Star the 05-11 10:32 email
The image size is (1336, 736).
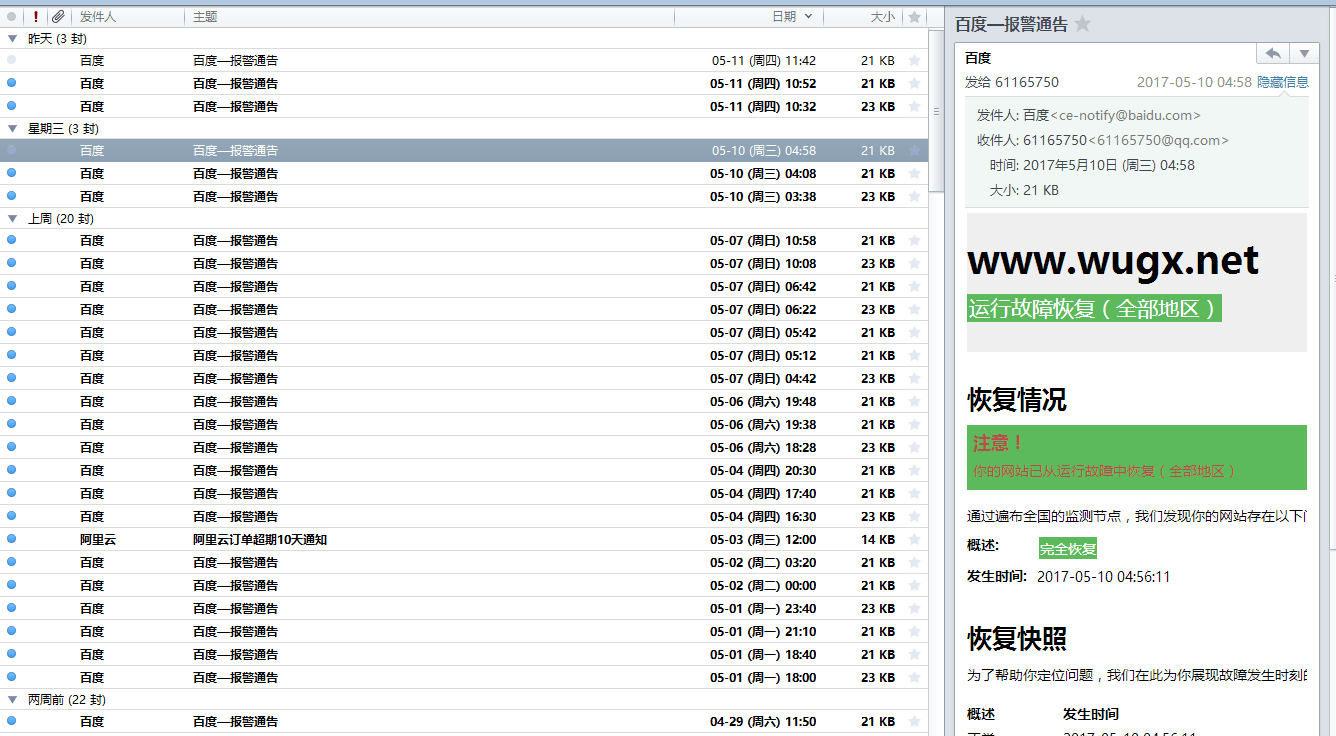tap(914, 106)
